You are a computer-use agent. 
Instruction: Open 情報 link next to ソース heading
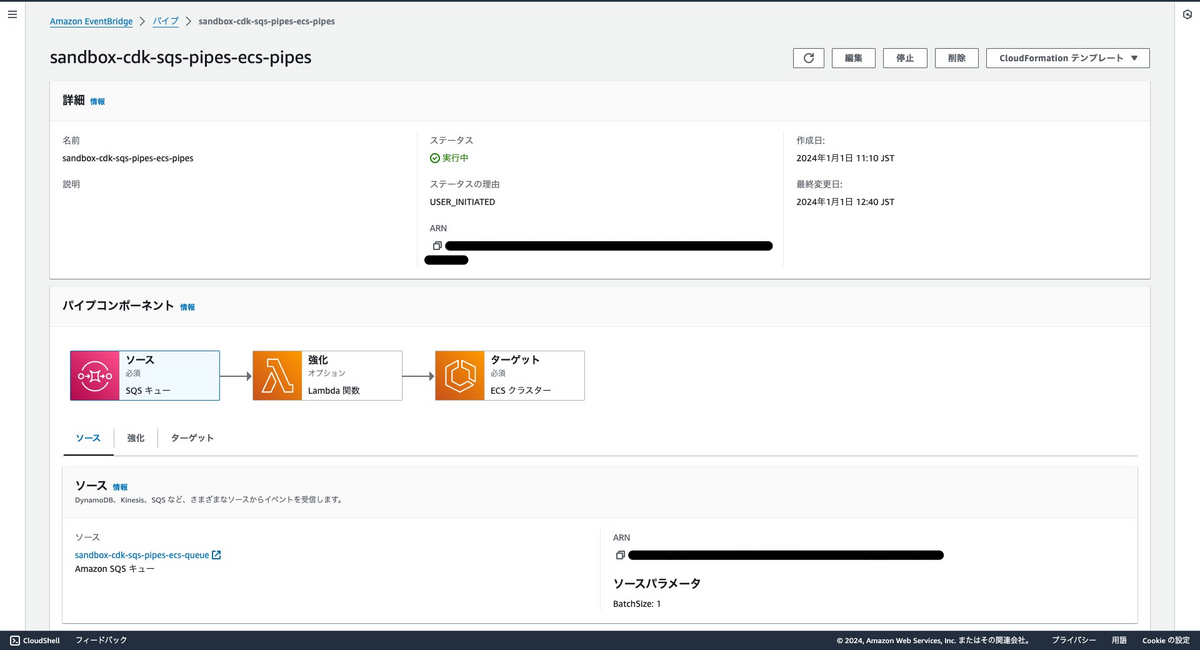(120, 487)
